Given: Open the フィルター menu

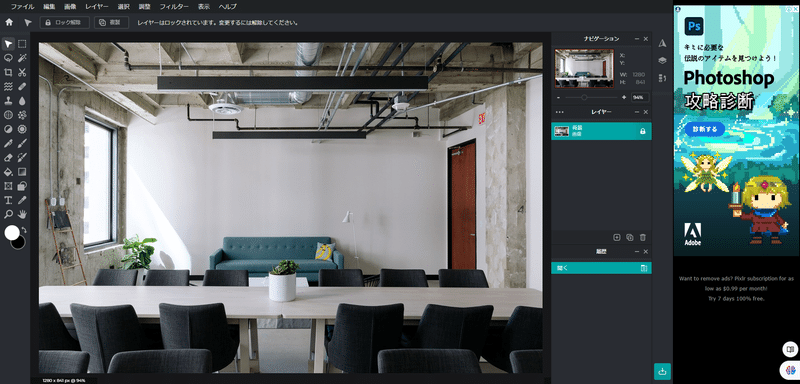Looking at the screenshot, I should click(174, 7).
